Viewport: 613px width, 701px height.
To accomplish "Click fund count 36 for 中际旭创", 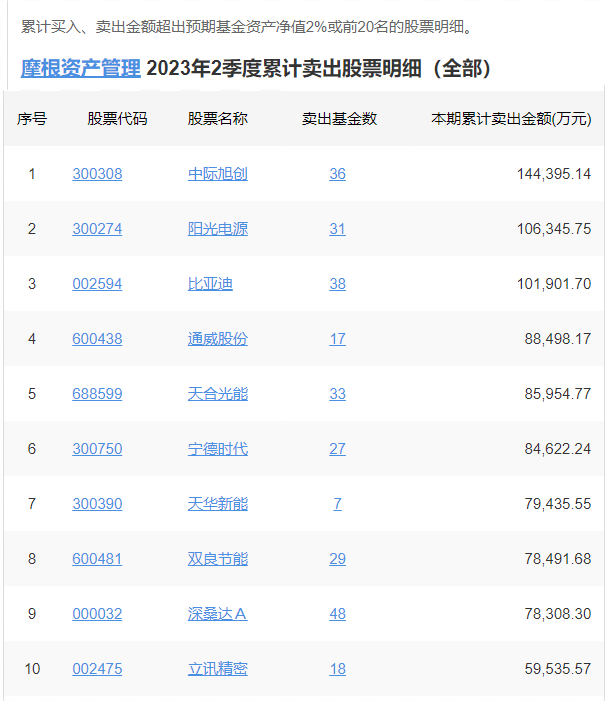I will [337, 174].
